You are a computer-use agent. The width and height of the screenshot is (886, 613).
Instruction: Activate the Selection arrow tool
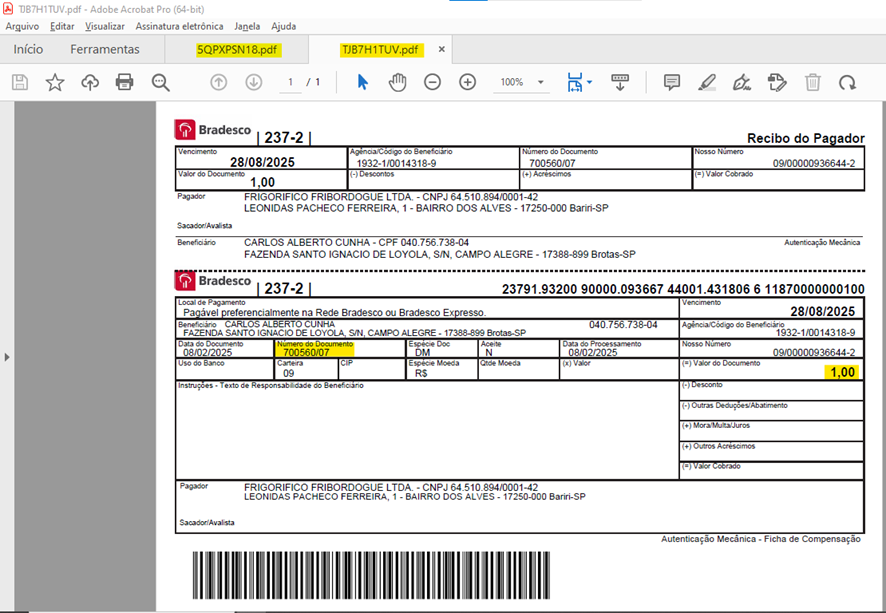(x=363, y=82)
